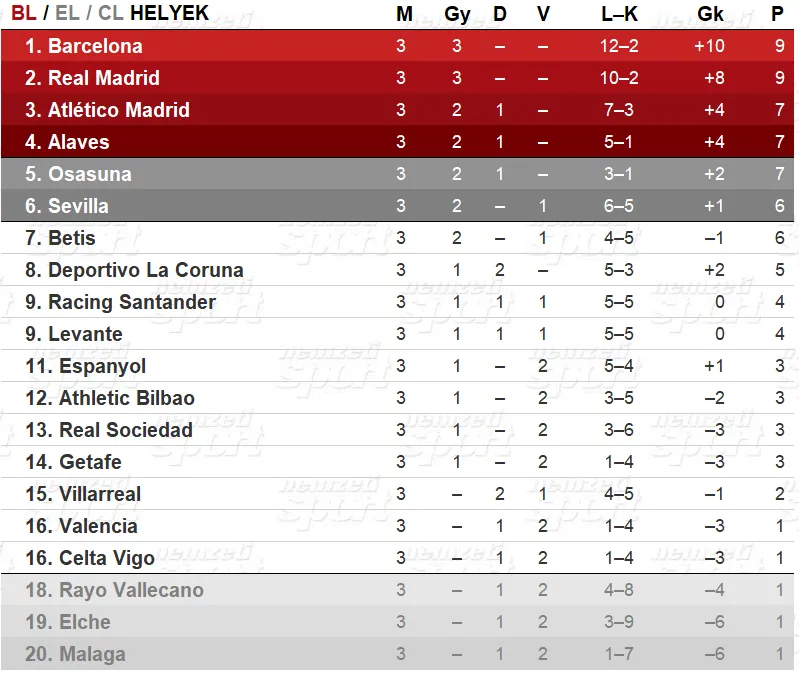Select the Malaga row
The height and width of the screenshot is (673, 799).
click(x=397, y=654)
